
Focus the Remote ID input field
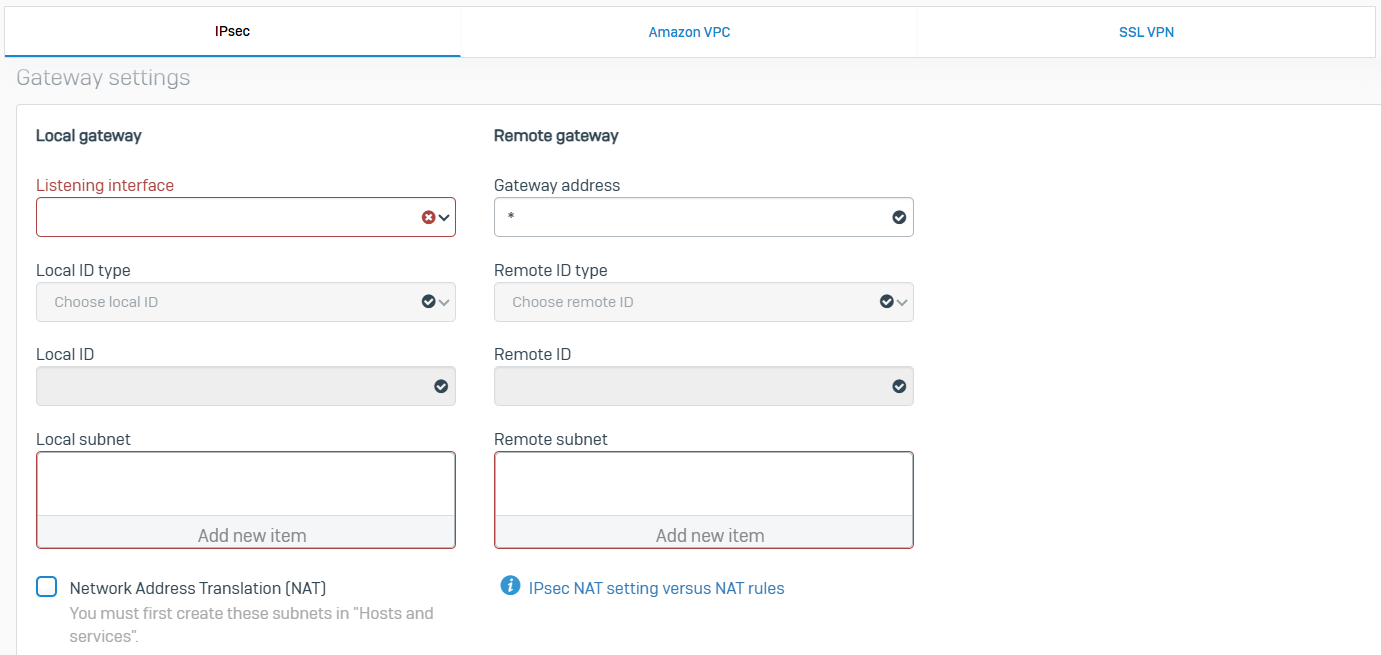690,386
